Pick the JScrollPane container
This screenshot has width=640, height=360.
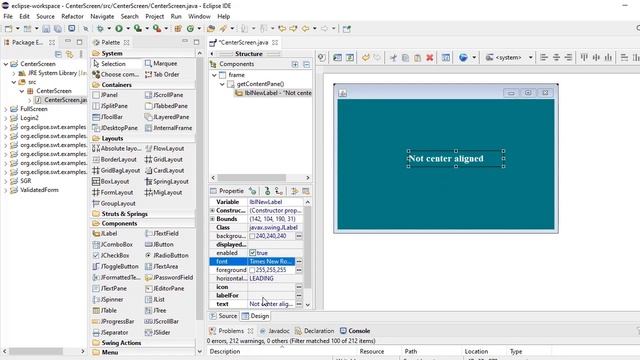coord(164,95)
